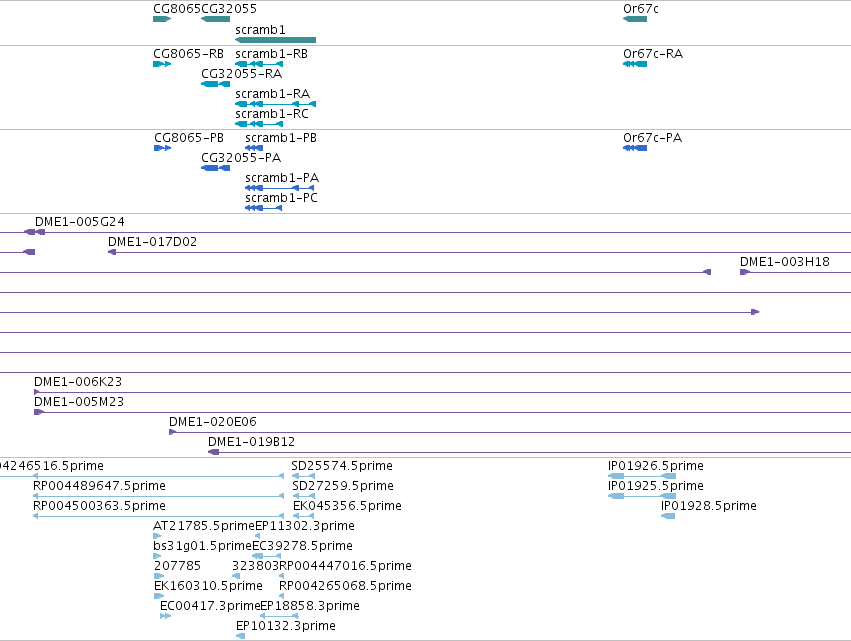Click the IP01928.5prime EST glyph
The image size is (851, 641).
(x=668, y=516)
